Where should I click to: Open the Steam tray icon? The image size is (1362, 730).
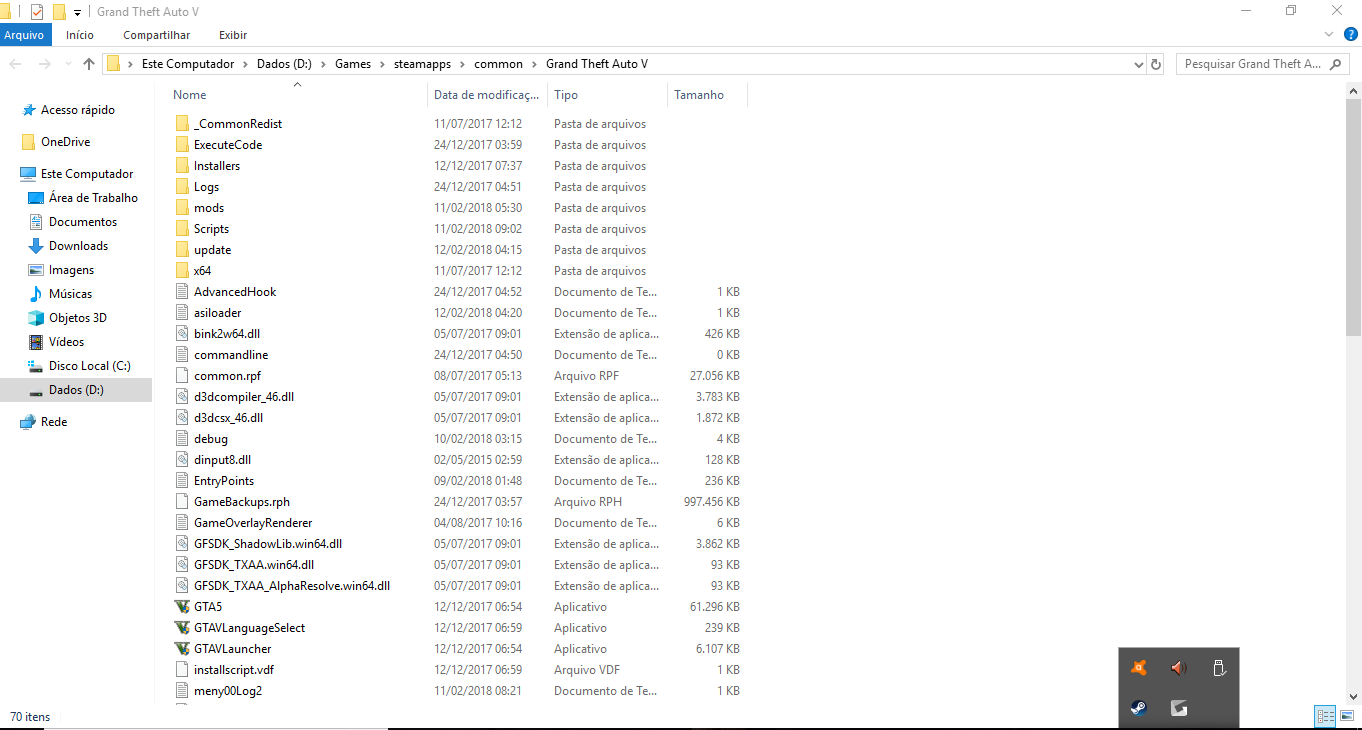click(x=1138, y=708)
